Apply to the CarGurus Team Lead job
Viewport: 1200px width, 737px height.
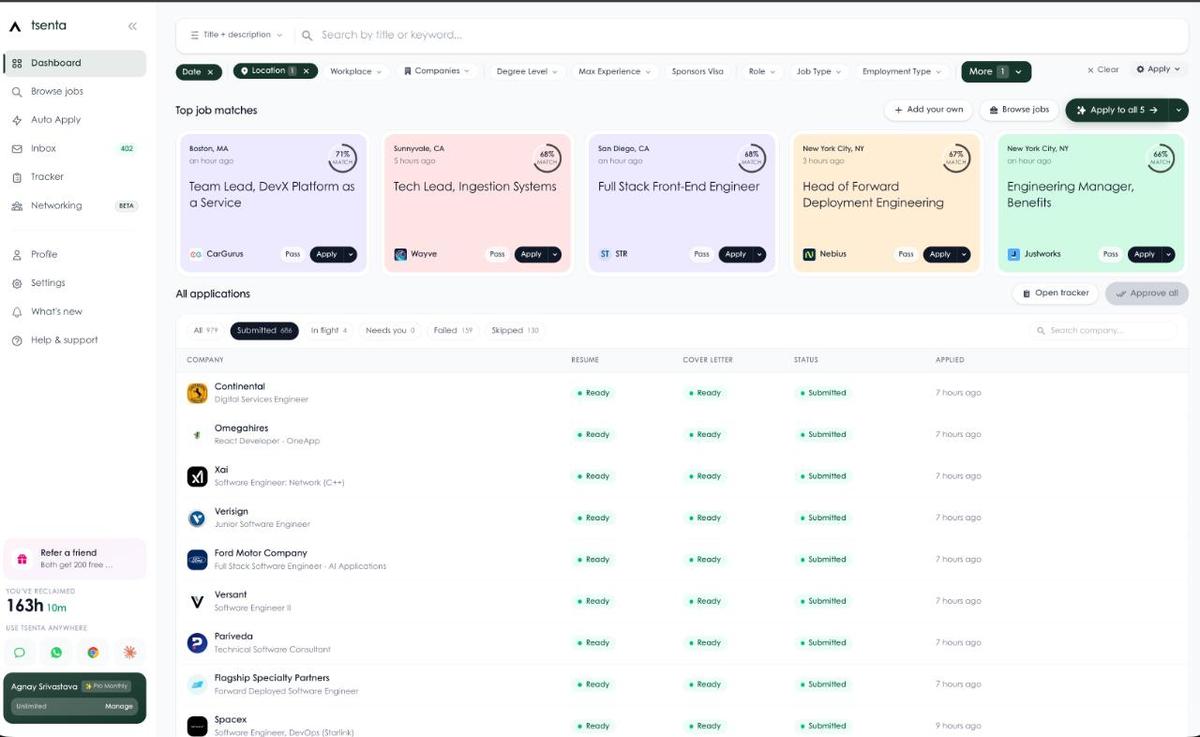point(327,255)
